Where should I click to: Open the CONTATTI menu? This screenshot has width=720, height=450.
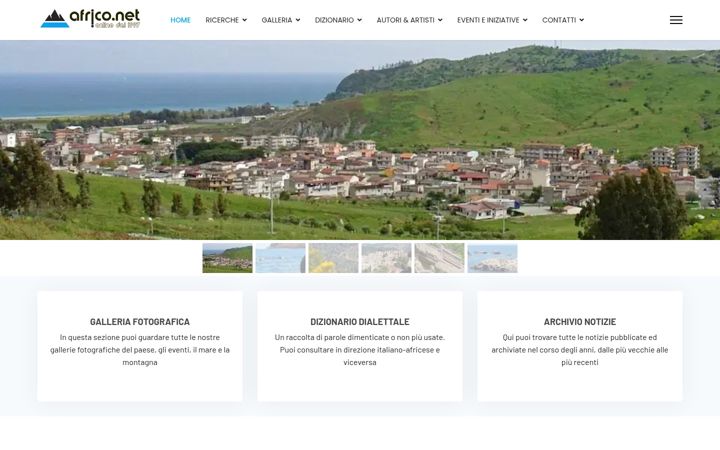point(559,20)
